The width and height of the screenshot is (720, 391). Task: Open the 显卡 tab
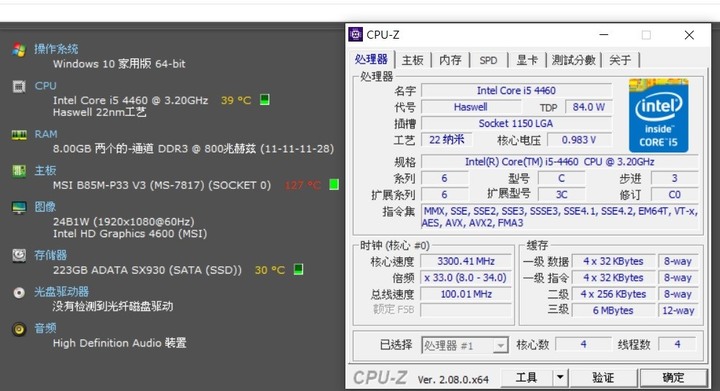click(x=527, y=60)
